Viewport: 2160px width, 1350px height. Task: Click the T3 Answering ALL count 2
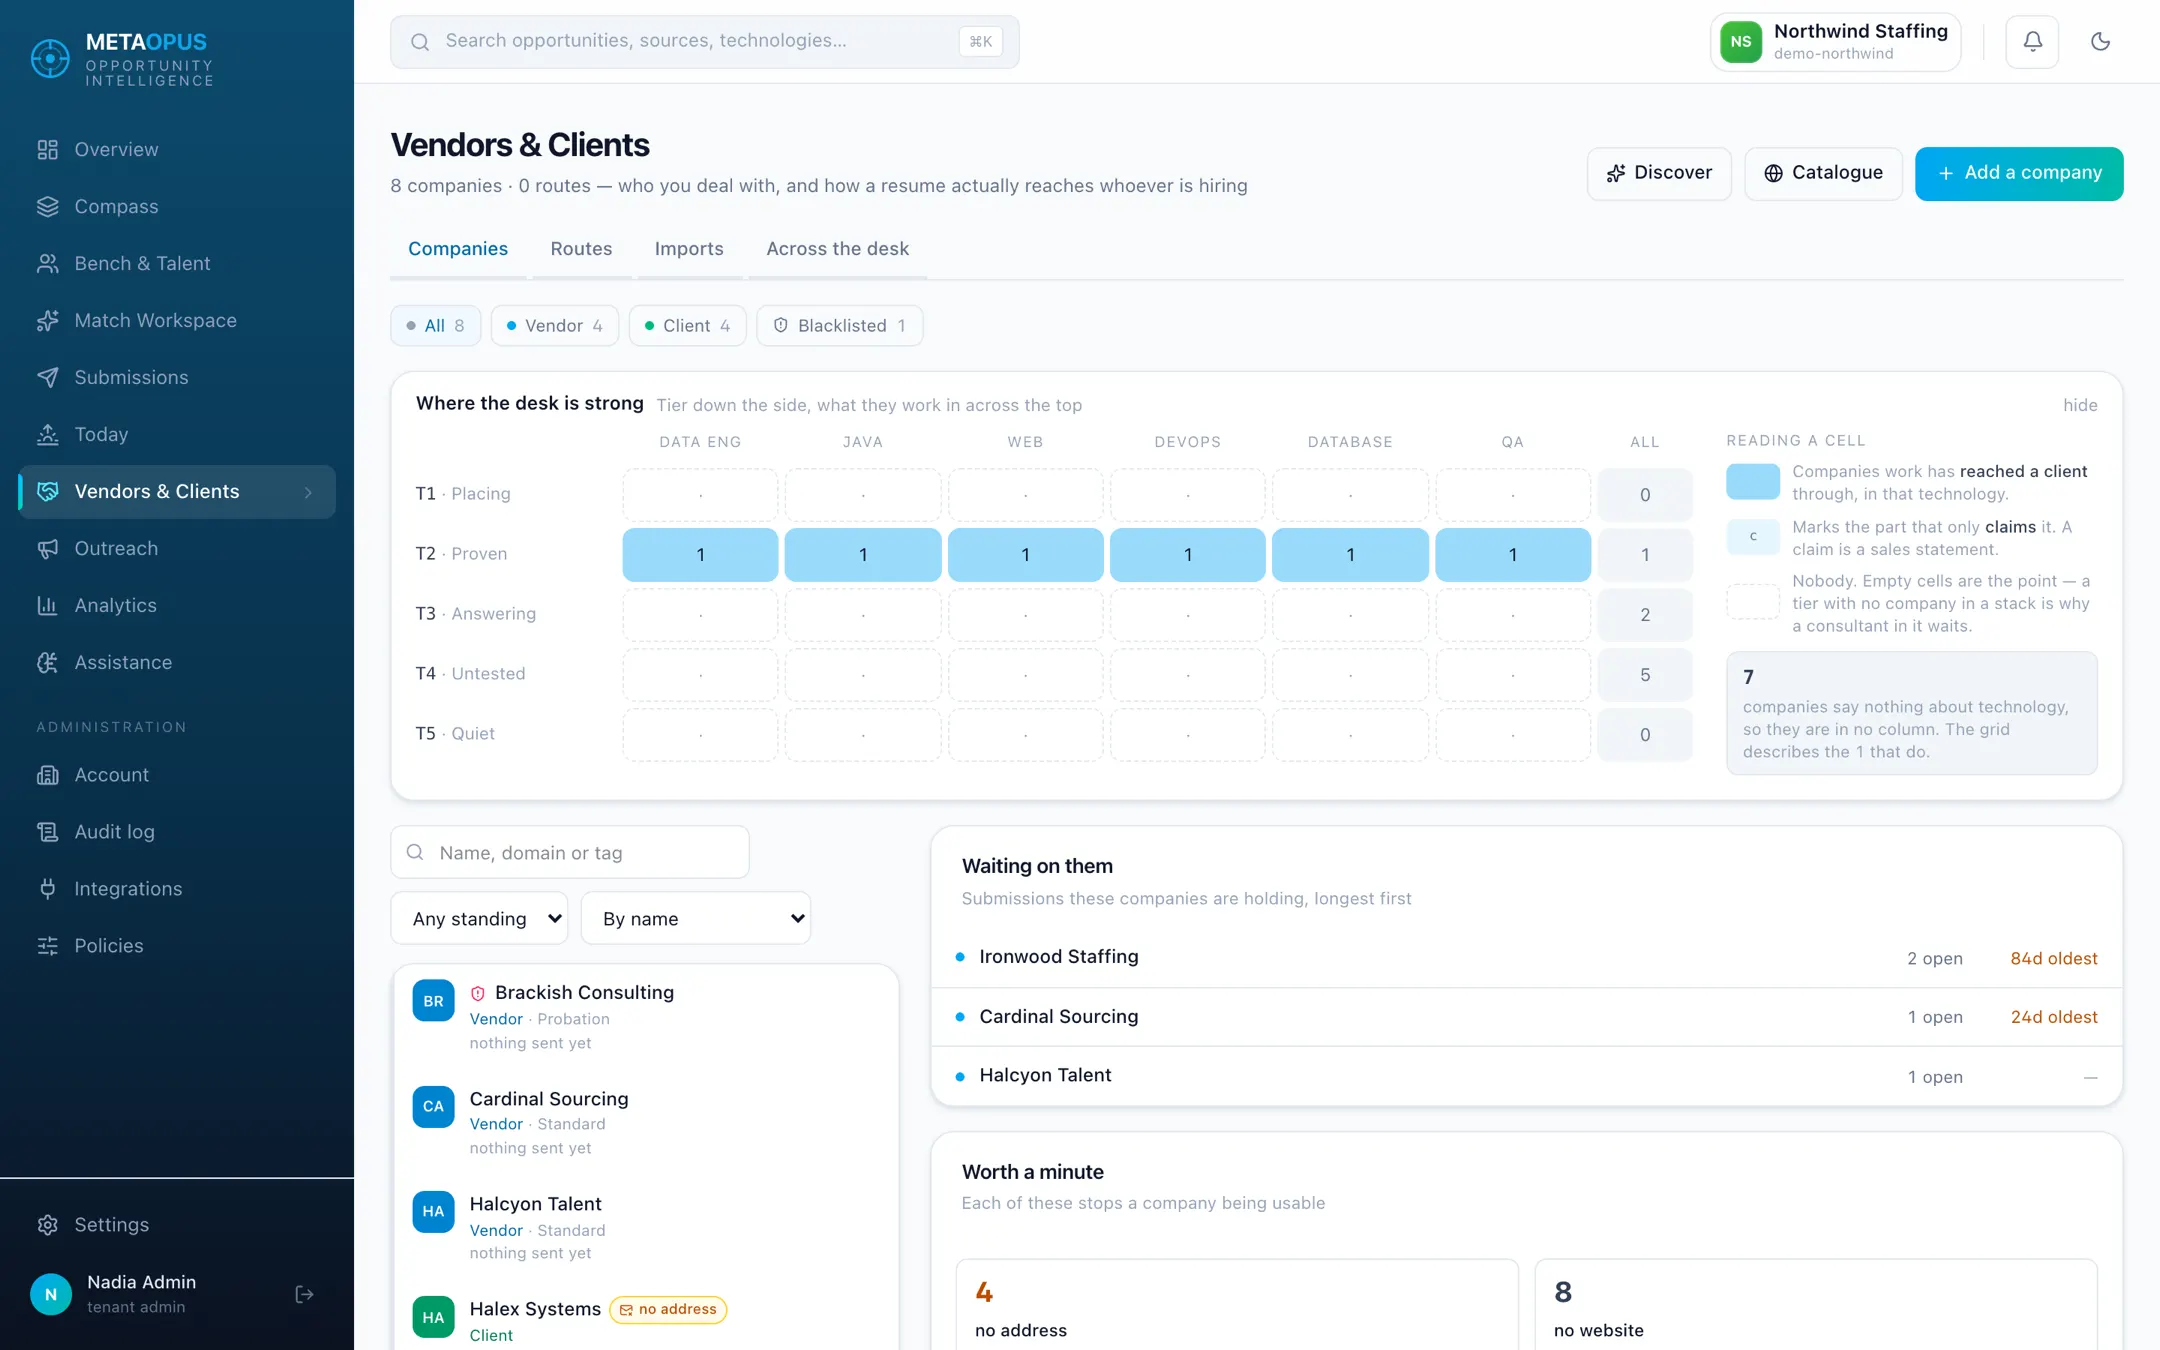1645,615
